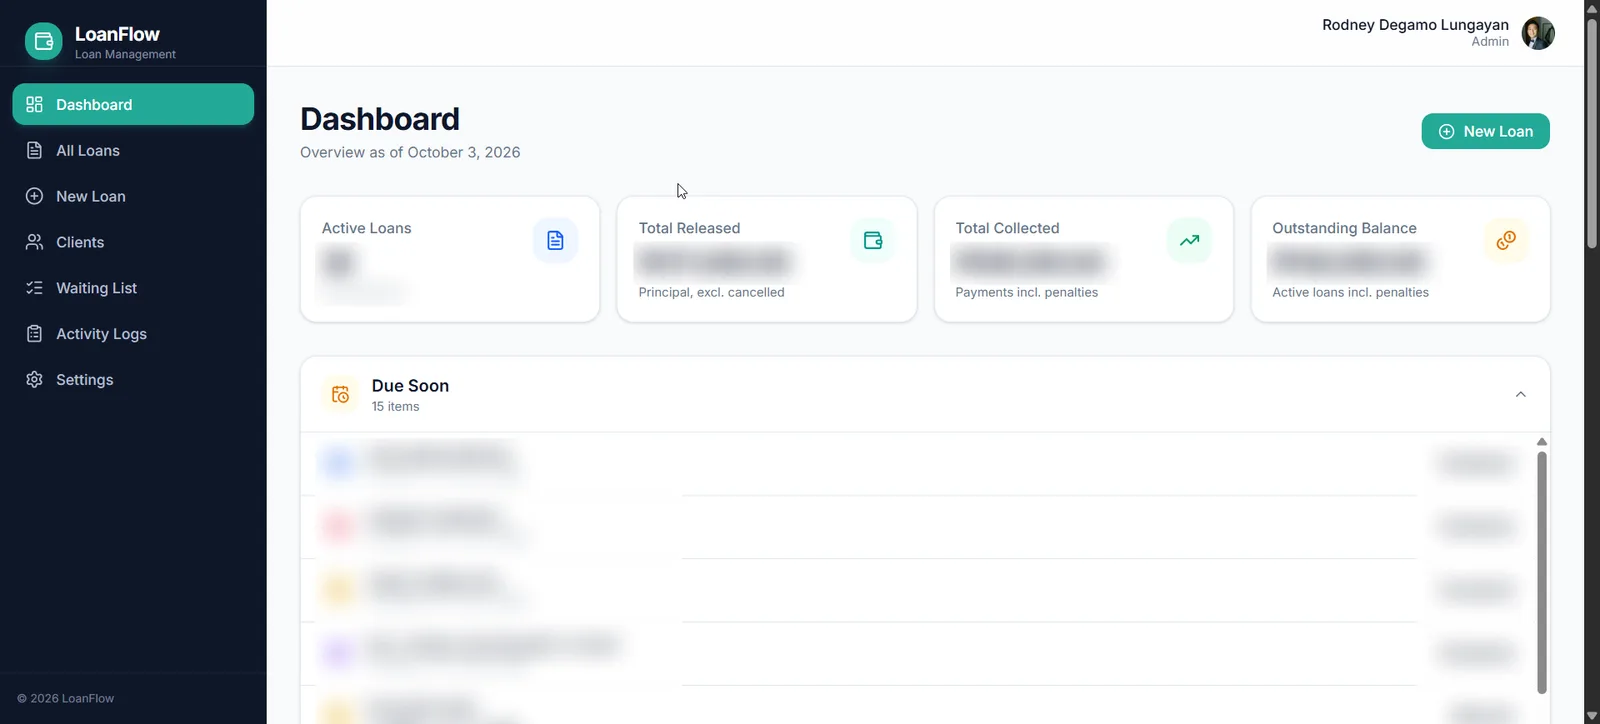Click the Dashboard page title

[380, 119]
